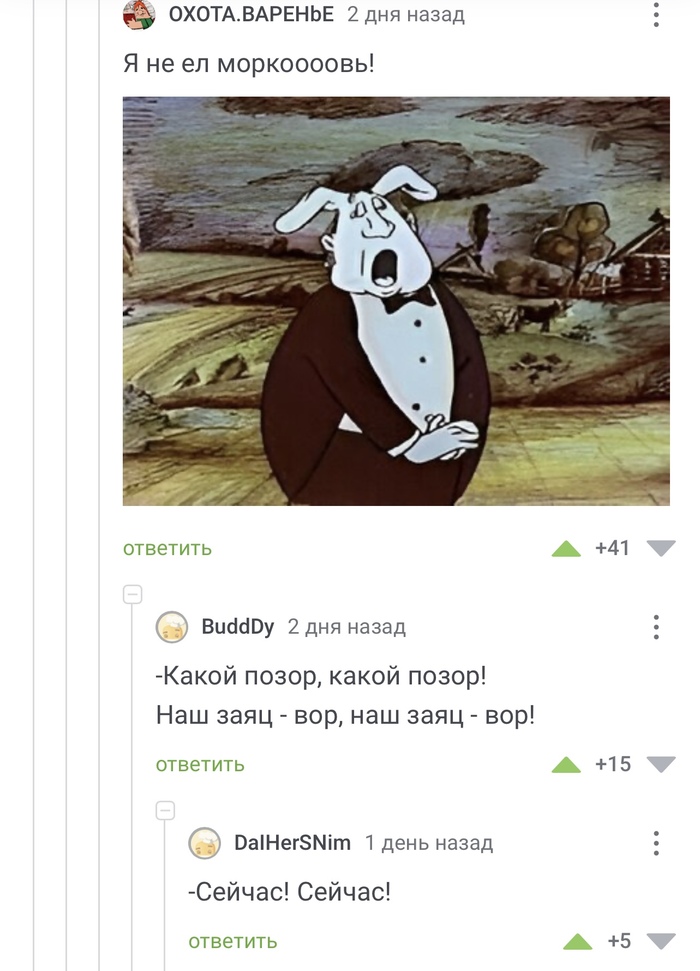Reply to the ОХОТА.ВАРЕНЬЕ comment
The image size is (700, 971).
(167, 549)
